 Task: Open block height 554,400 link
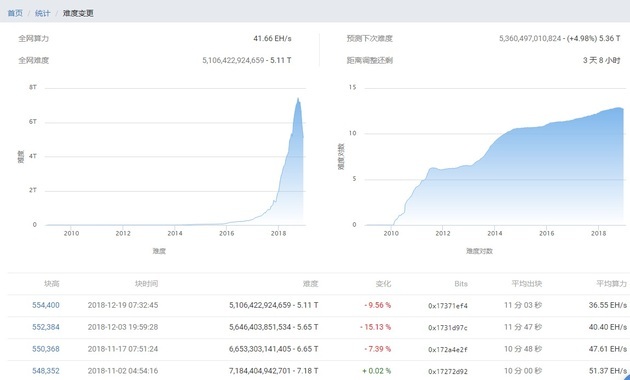46,305
